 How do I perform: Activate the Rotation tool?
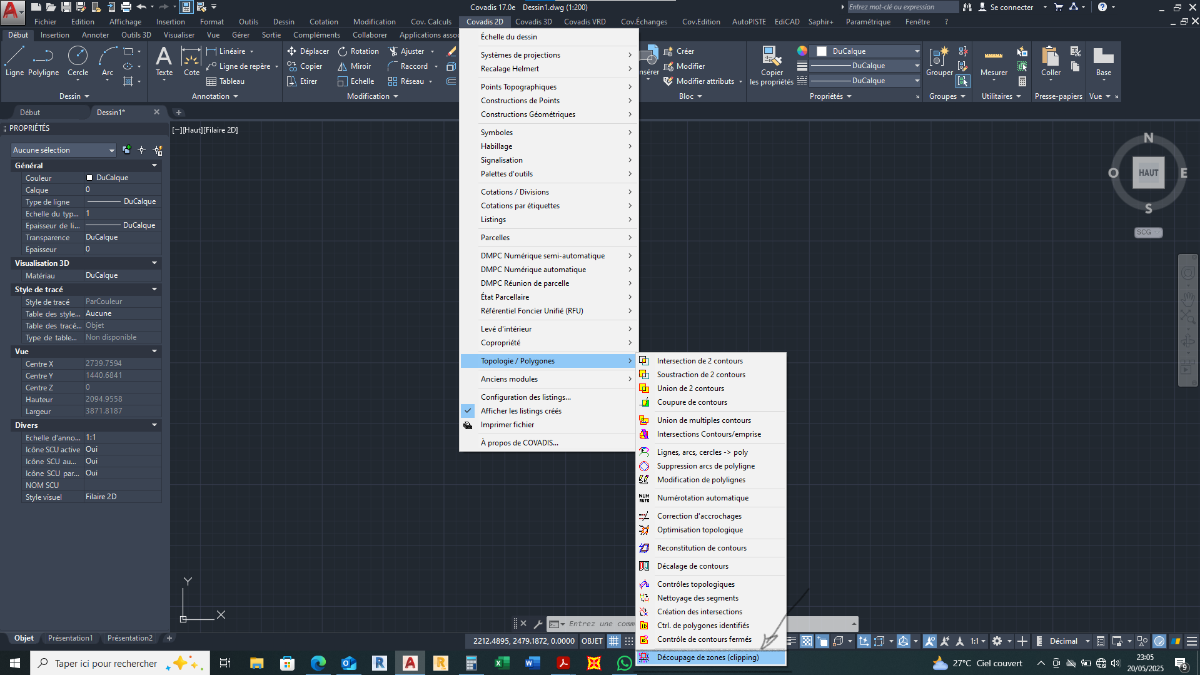358,51
